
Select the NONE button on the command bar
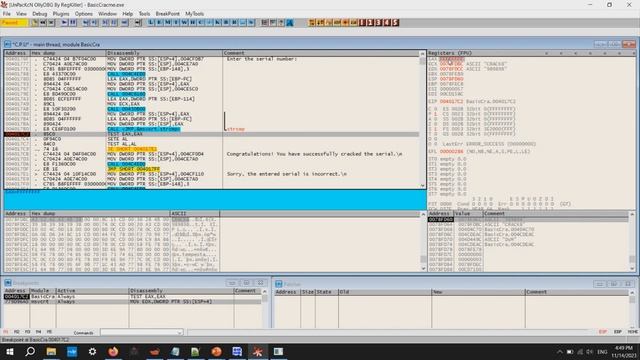(633, 332)
